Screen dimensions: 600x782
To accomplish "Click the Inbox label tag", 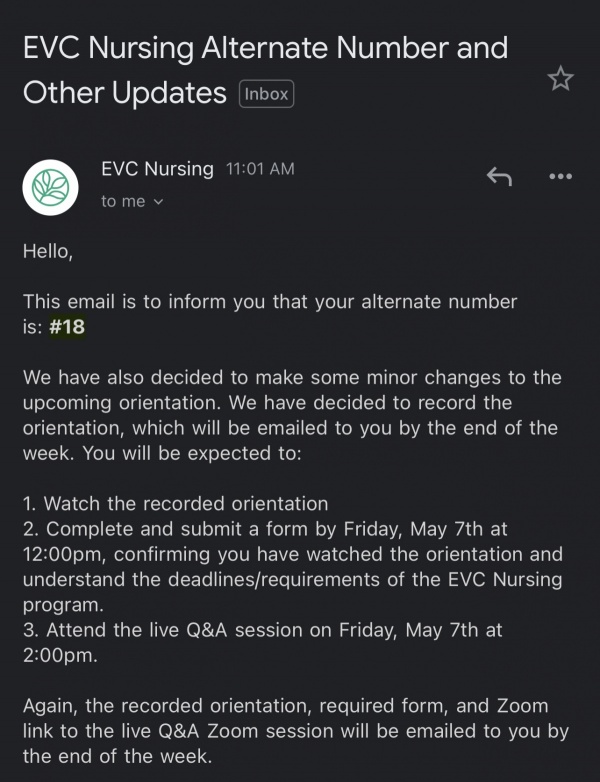I will point(266,94).
